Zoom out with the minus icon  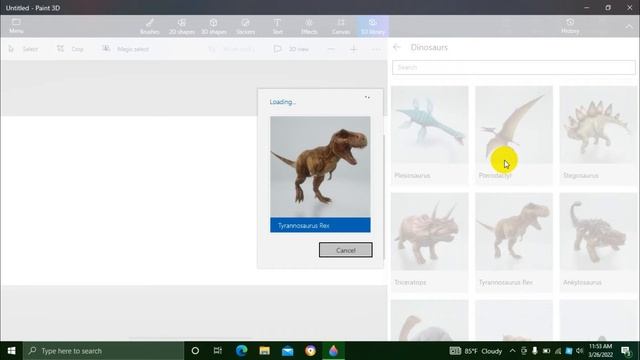[331, 49]
